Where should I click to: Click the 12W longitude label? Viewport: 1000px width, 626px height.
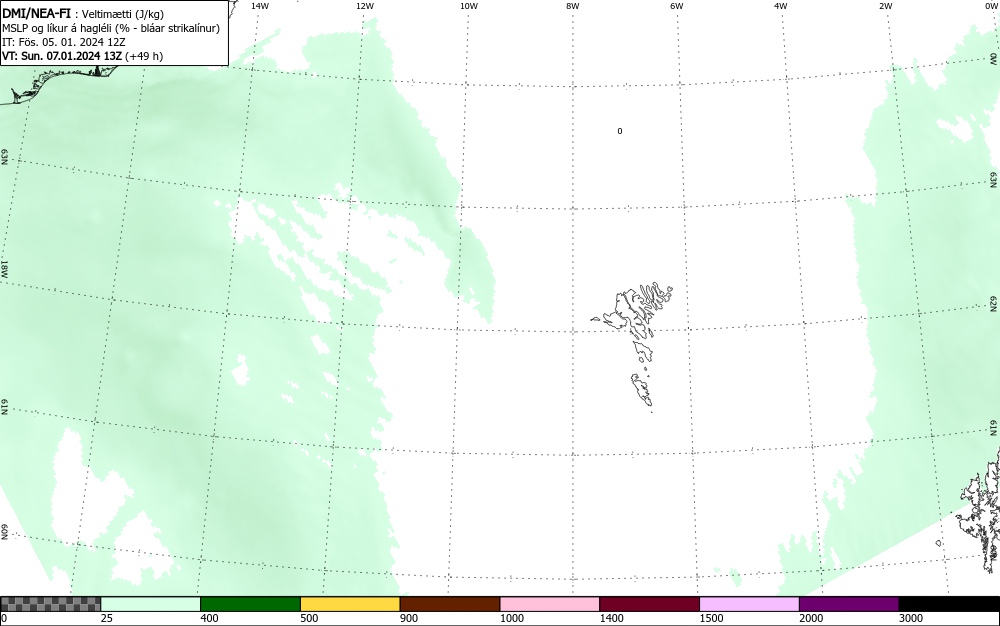pyautogui.click(x=364, y=6)
